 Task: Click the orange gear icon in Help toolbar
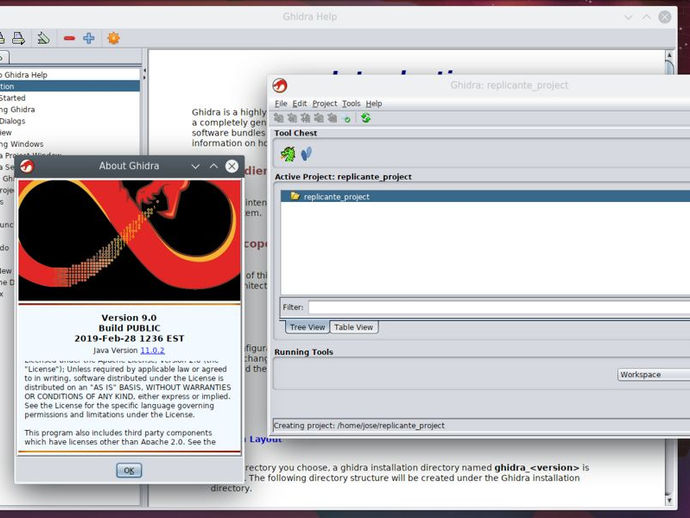(x=114, y=38)
